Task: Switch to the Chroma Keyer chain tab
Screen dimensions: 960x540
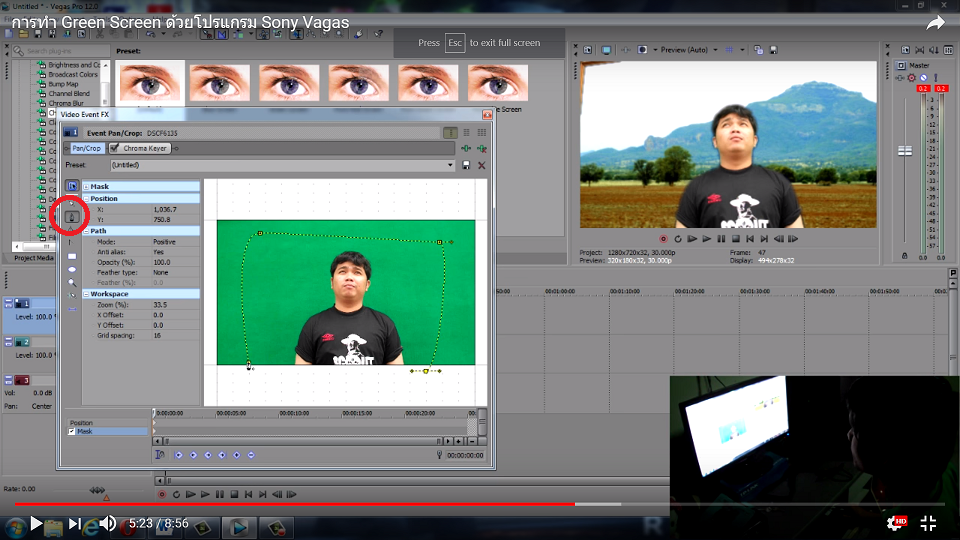Action: (140, 148)
